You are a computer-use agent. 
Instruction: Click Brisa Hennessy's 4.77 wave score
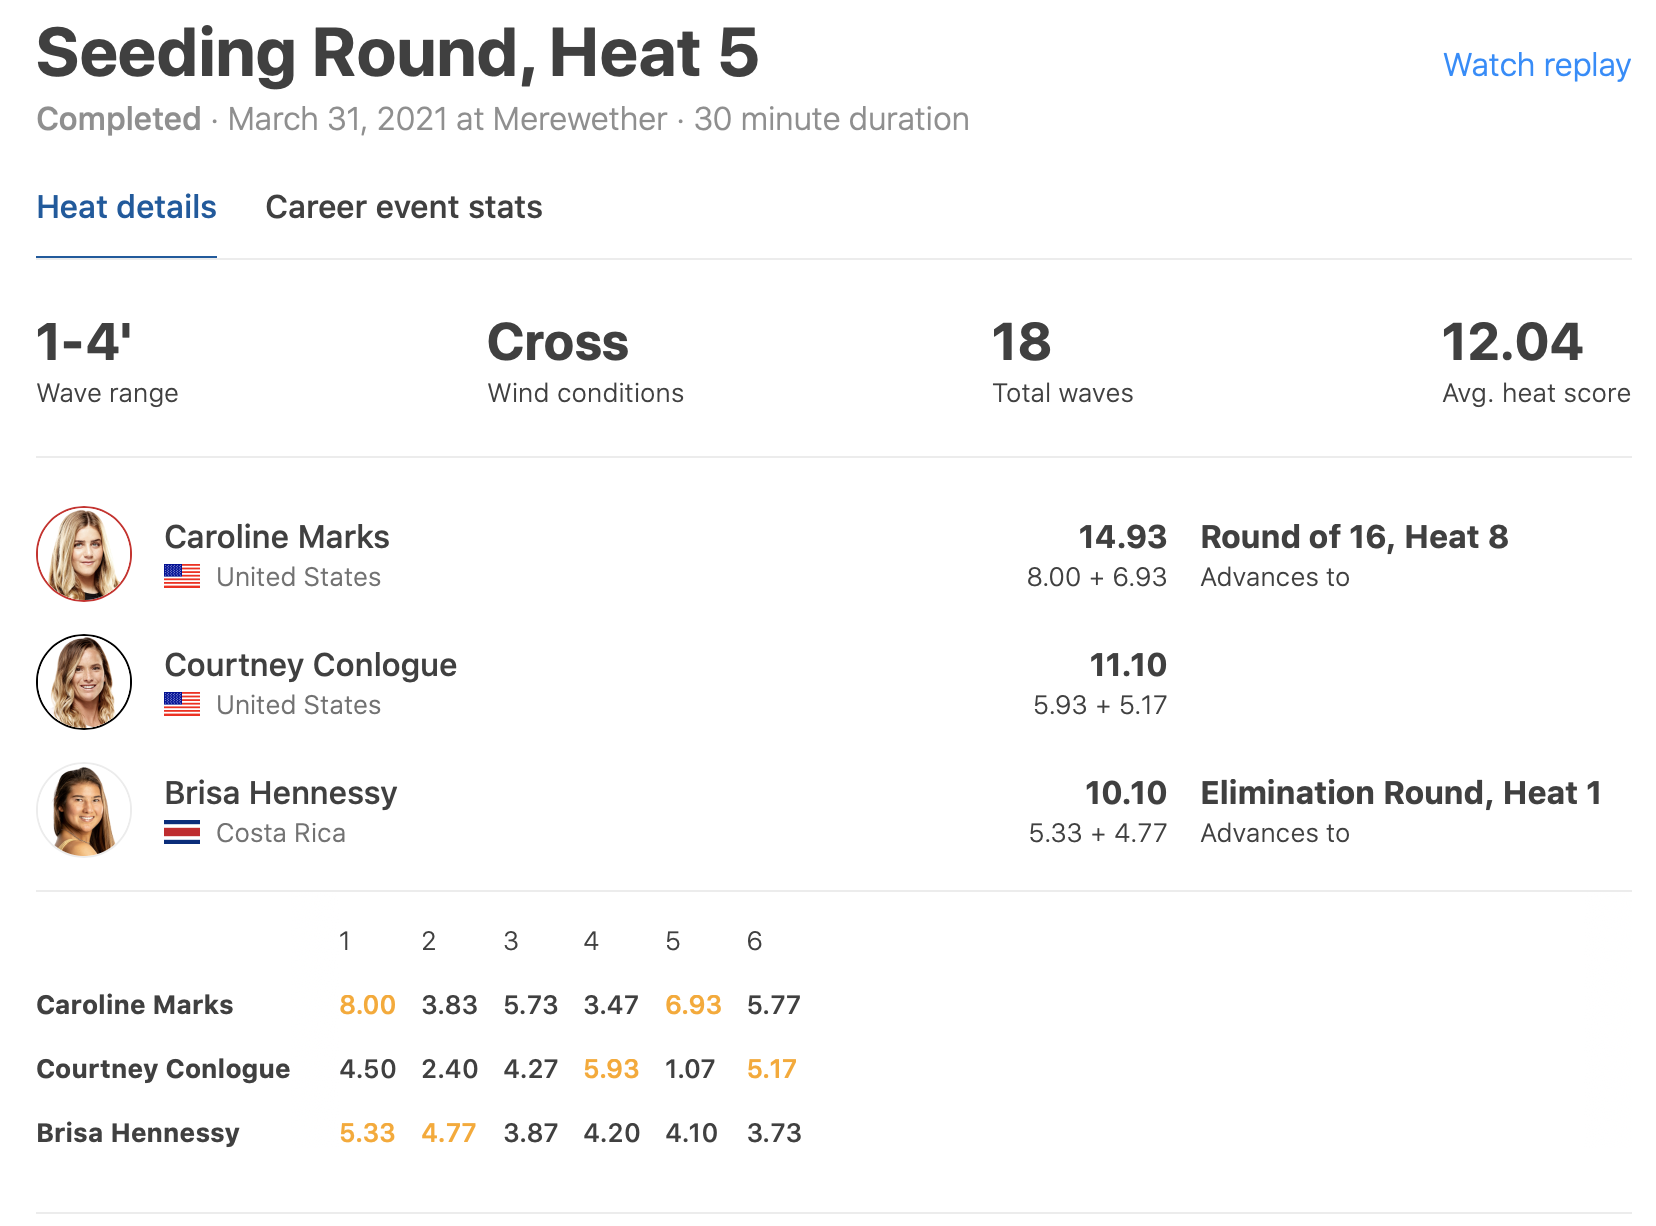pos(449,1133)
